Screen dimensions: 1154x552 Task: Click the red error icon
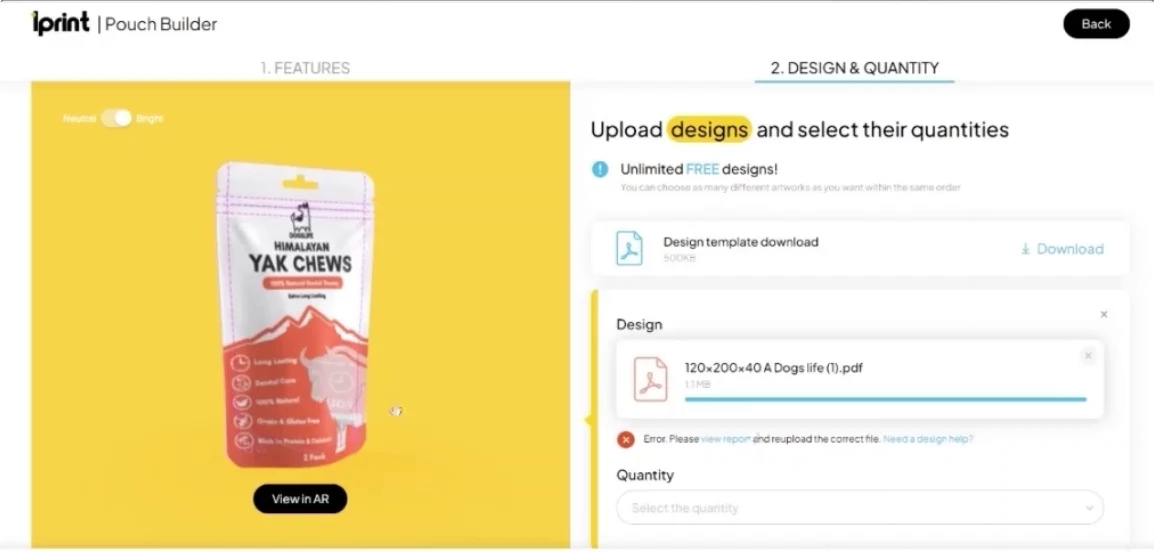(626, 439)
